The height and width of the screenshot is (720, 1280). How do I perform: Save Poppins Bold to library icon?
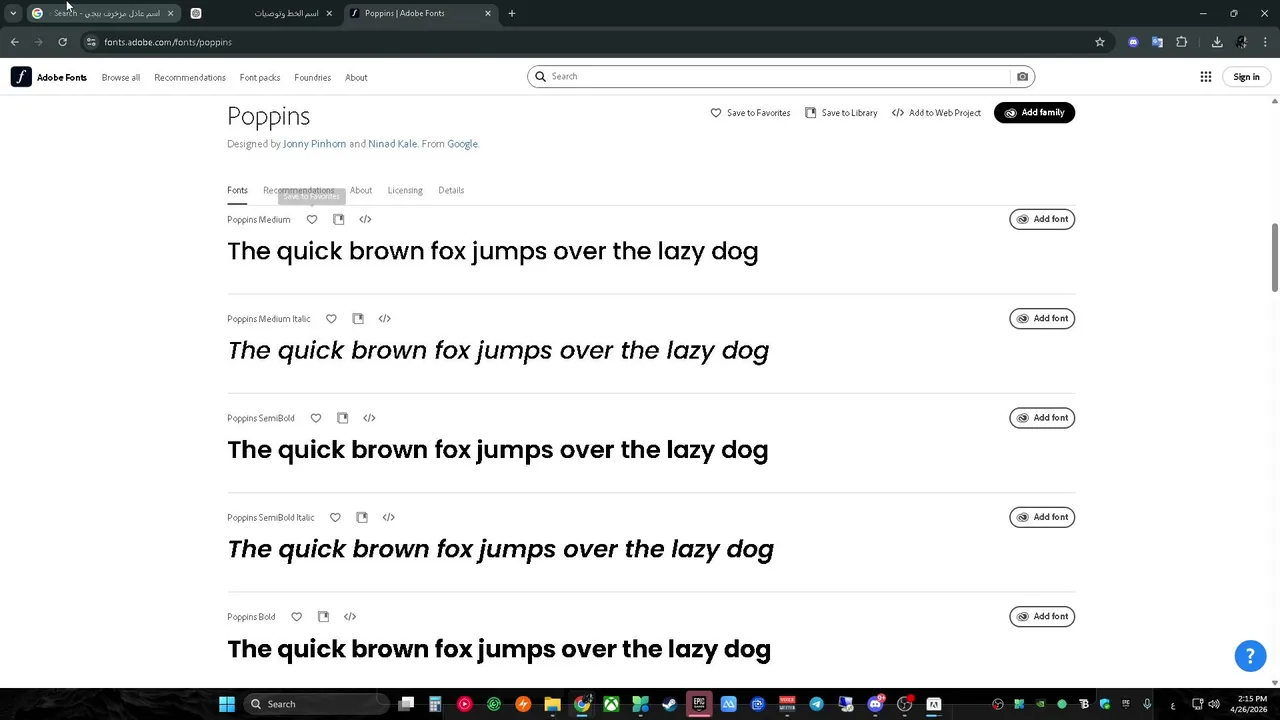pos(323,617)
